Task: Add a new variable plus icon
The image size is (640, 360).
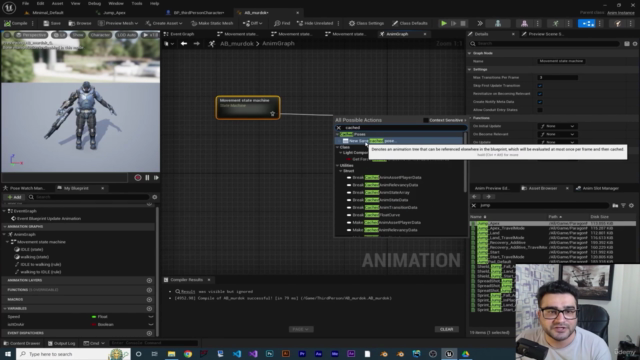Action: (149, 309)
